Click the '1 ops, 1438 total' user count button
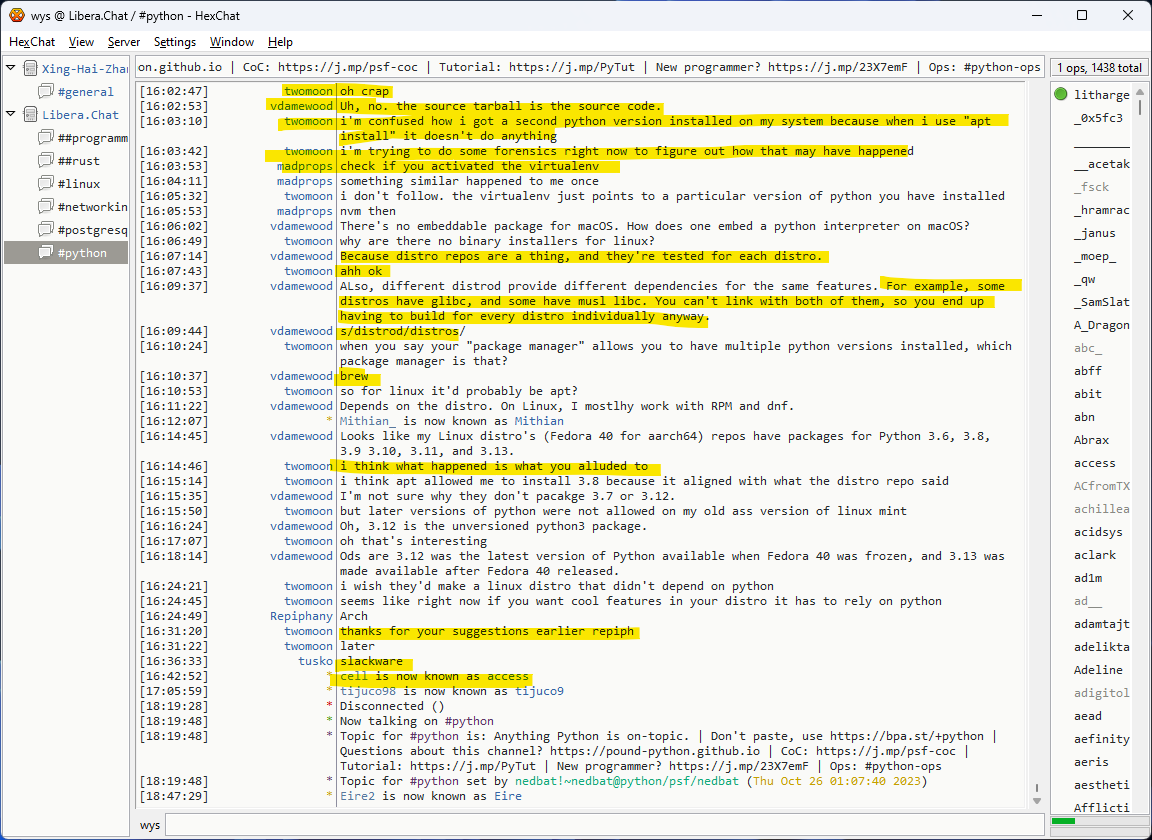Screen dimensions: 1152x840 click(x=1099, y=68)
